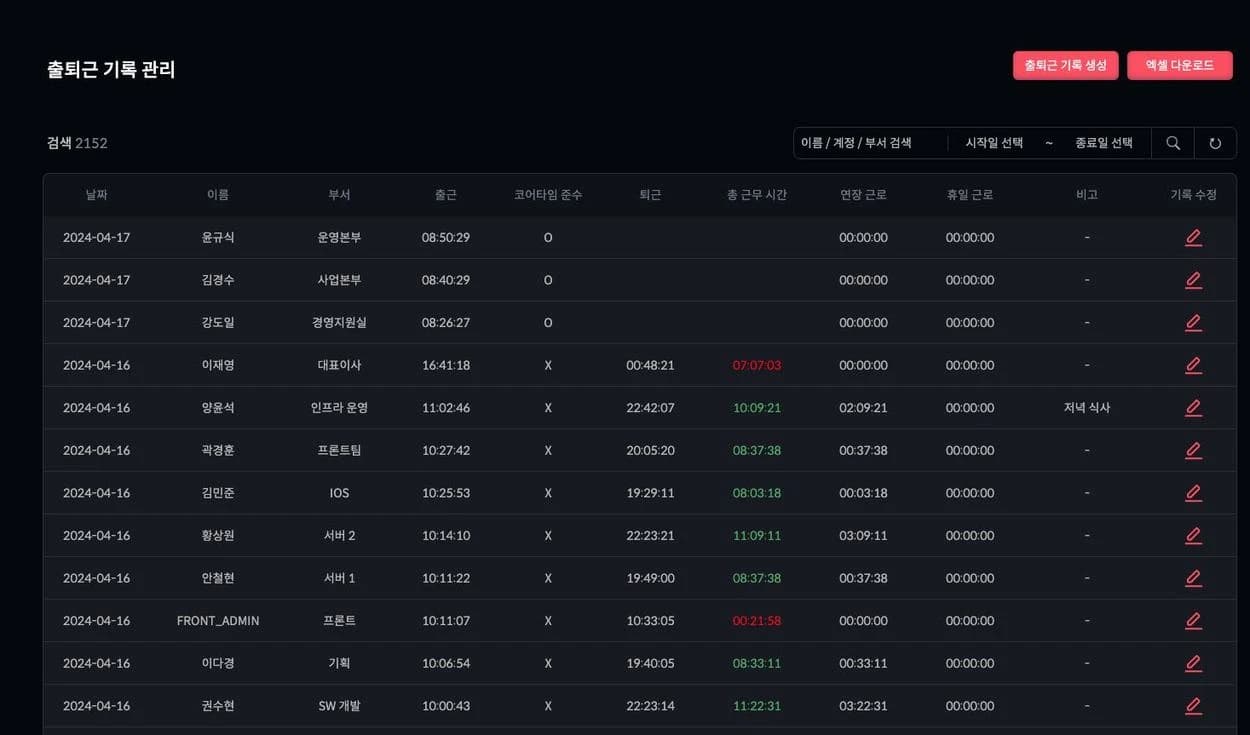The image size is (1250, 735).
Task: Click the 코어타임 준수 column header
Action: coord(548,195)
